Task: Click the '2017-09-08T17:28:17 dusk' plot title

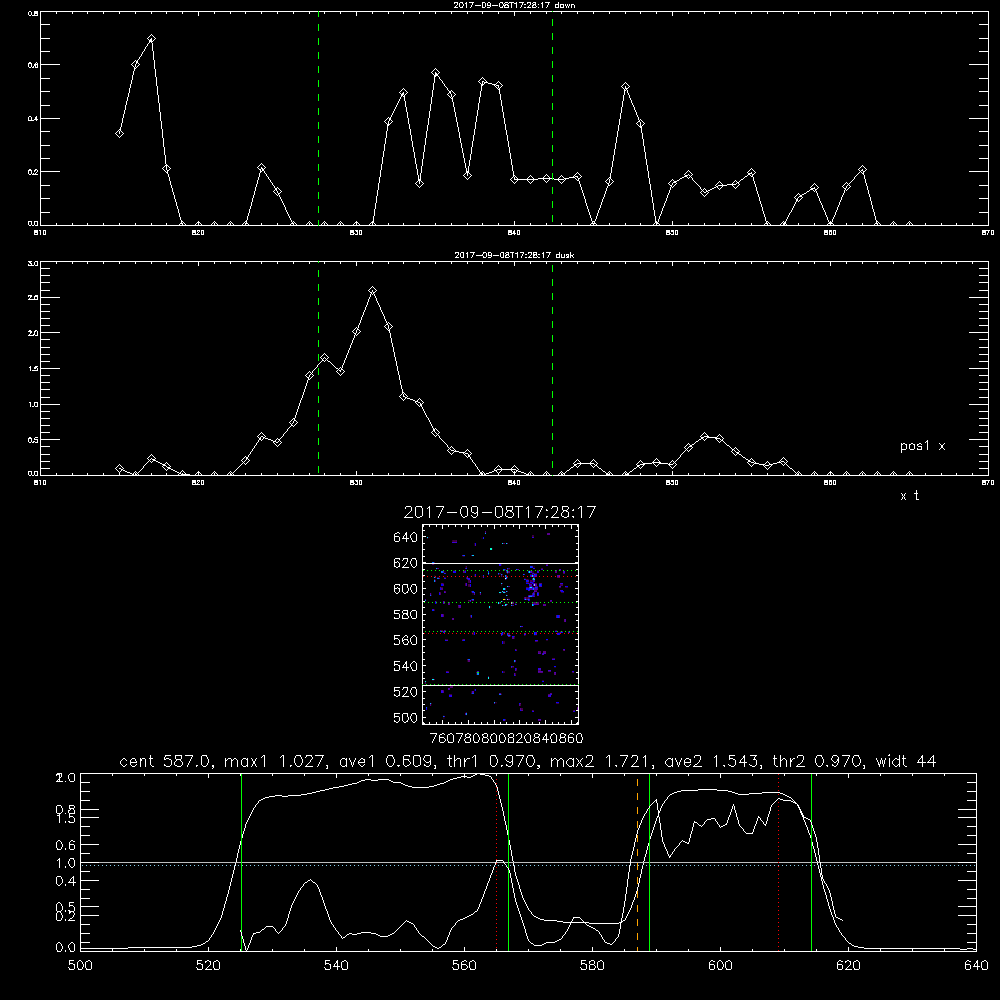Action: pos(514,255)
